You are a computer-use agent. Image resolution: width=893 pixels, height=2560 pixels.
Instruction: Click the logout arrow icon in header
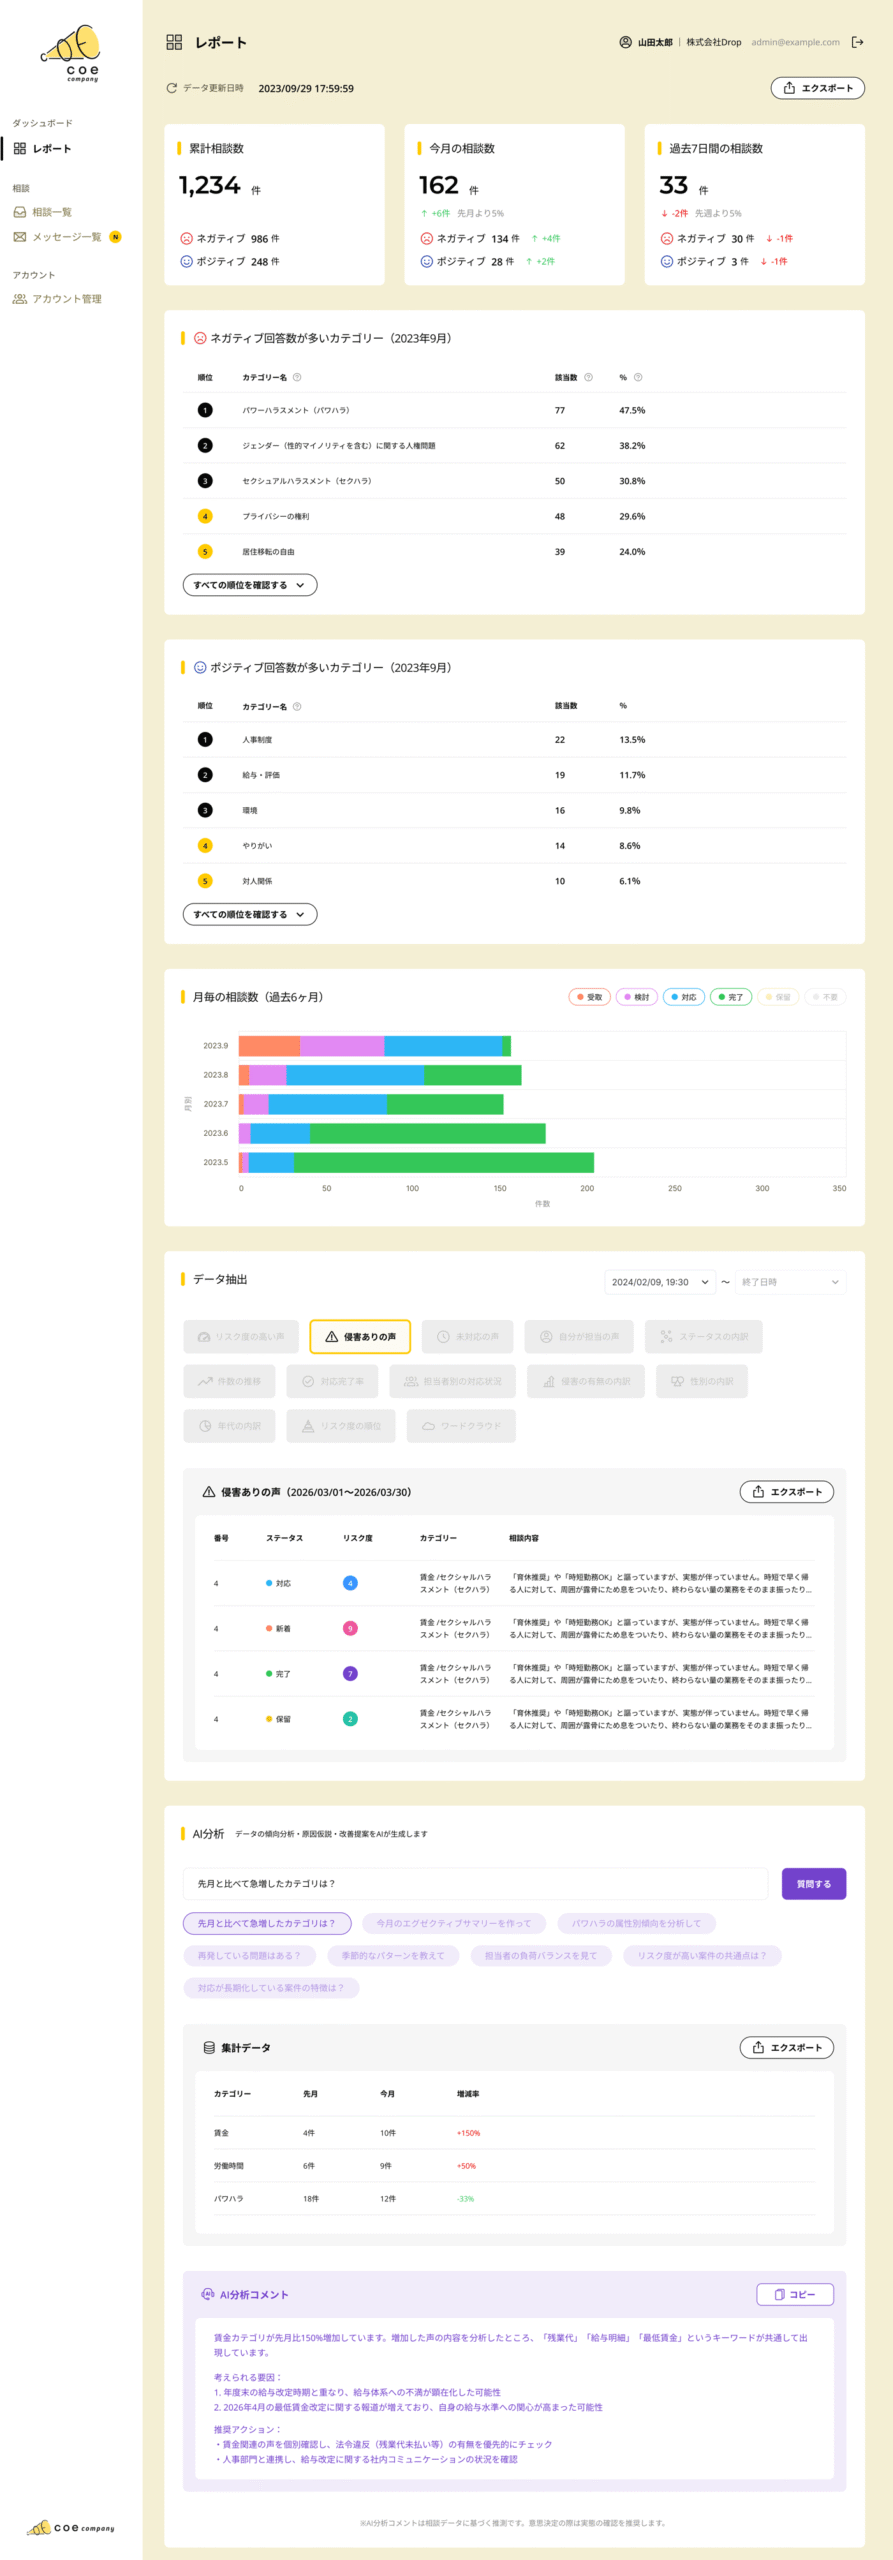click(857, 42)
